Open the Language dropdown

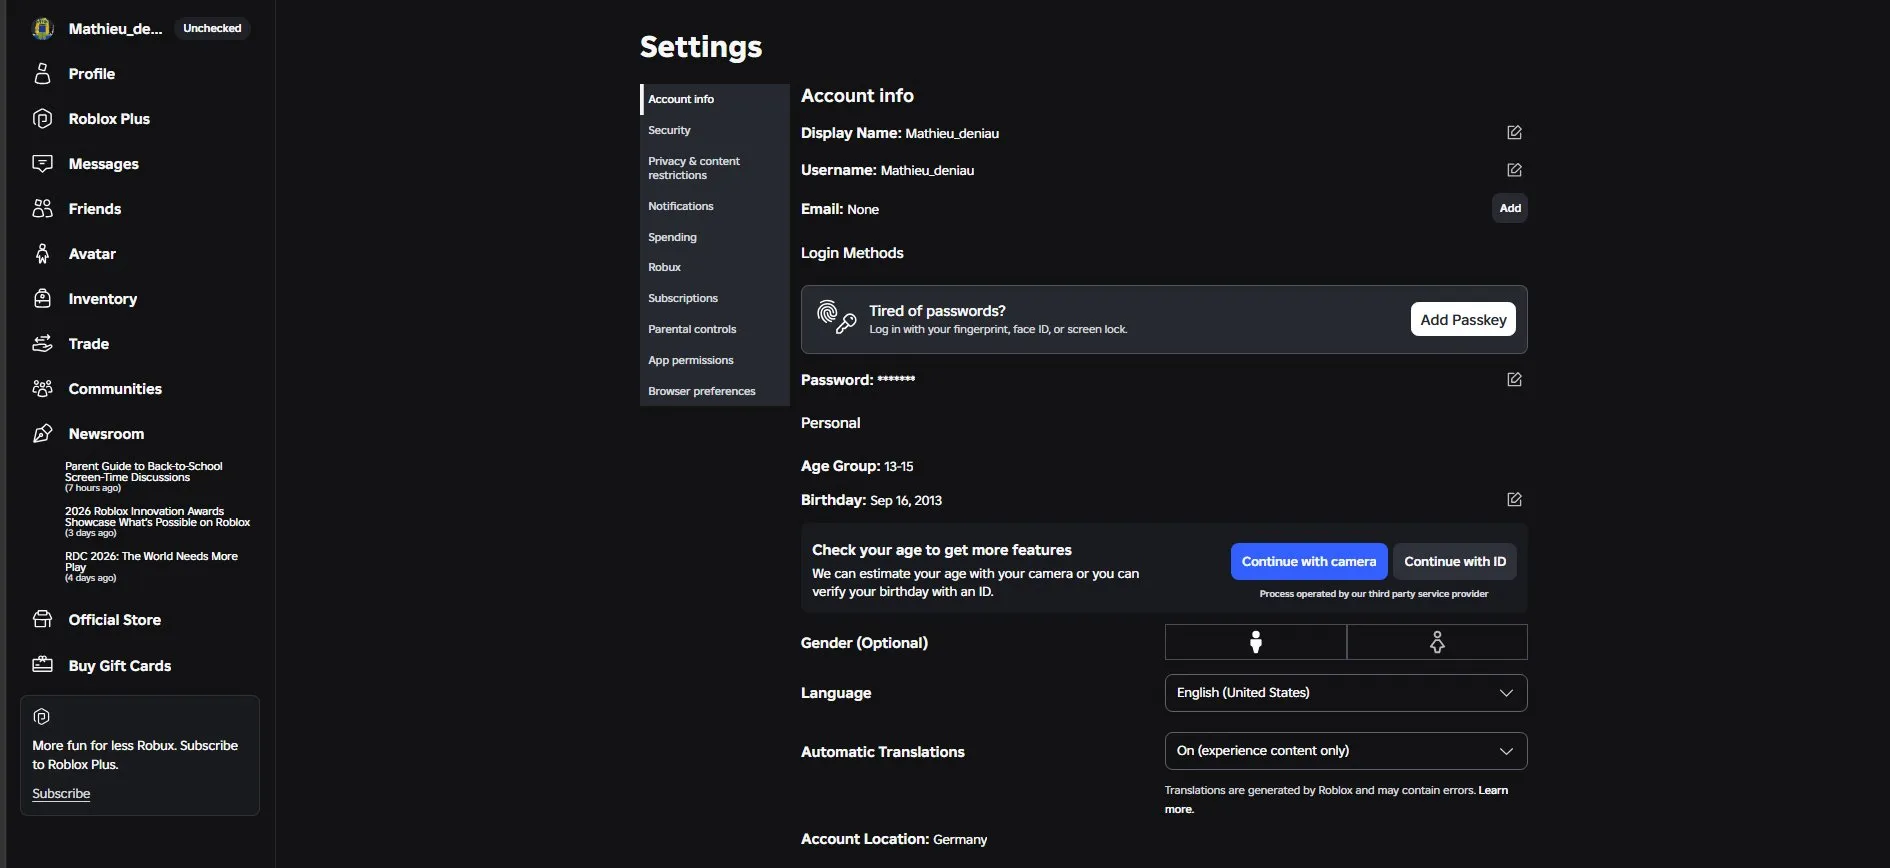pyautogui.click(x=1346, y=693)
